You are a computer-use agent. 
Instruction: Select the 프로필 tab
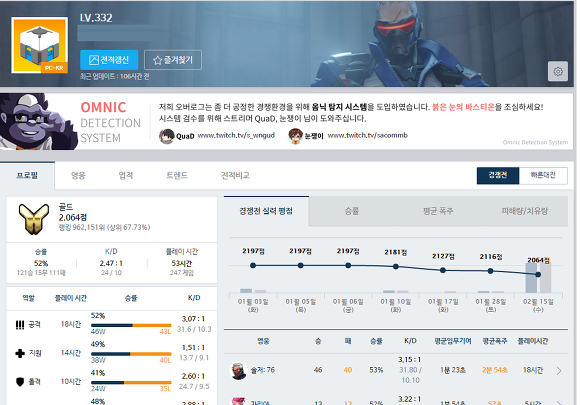click(x=27, y=175)
